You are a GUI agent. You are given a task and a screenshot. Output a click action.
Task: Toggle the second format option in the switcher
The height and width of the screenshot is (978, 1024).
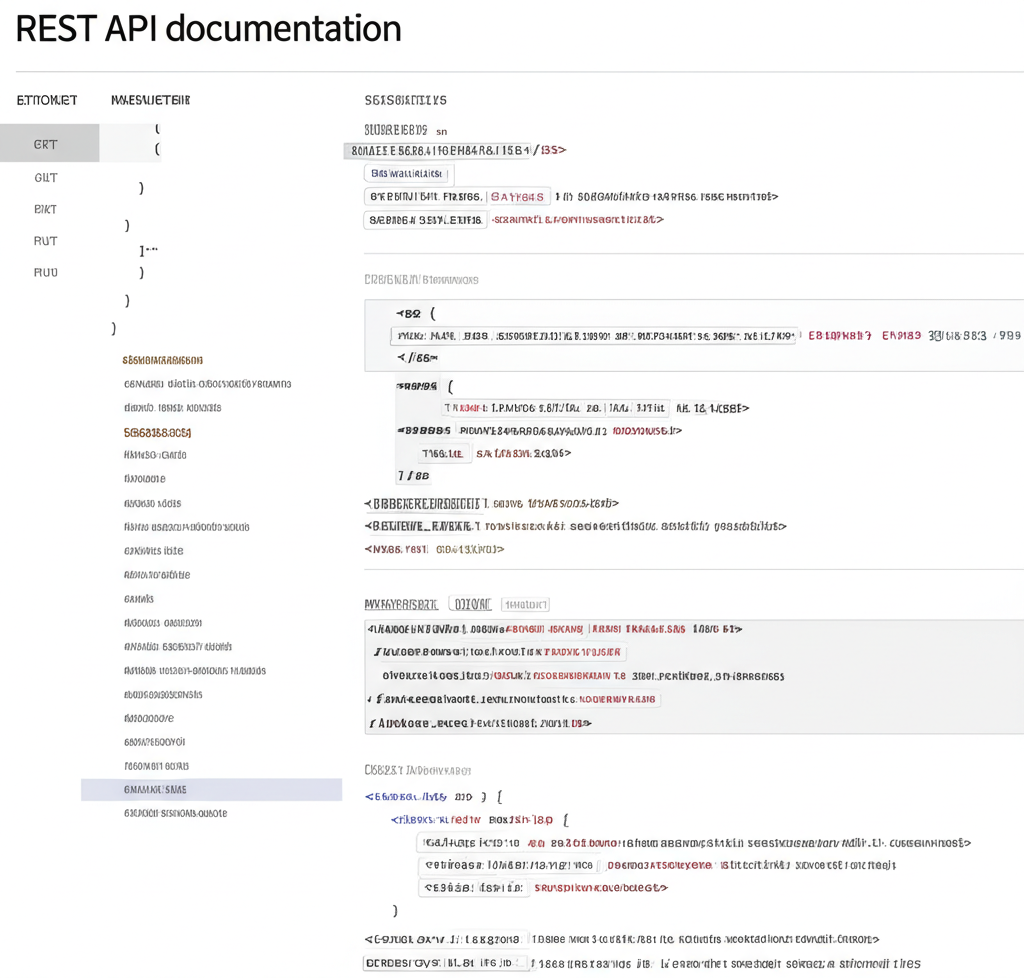pos(524,604)
